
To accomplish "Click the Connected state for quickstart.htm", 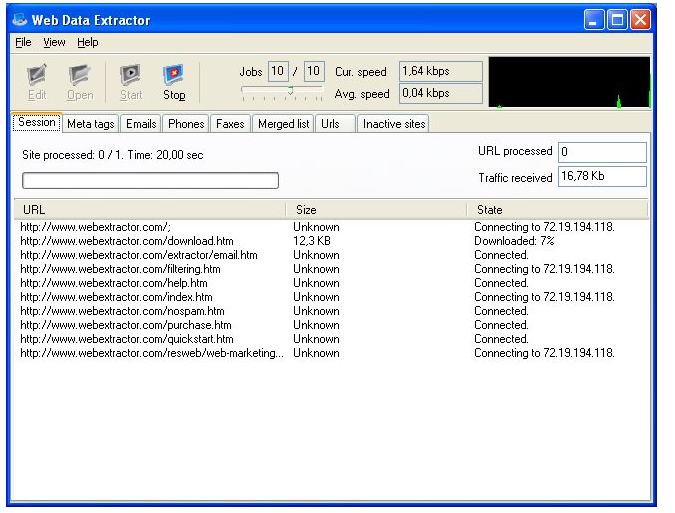I will 502,339.
